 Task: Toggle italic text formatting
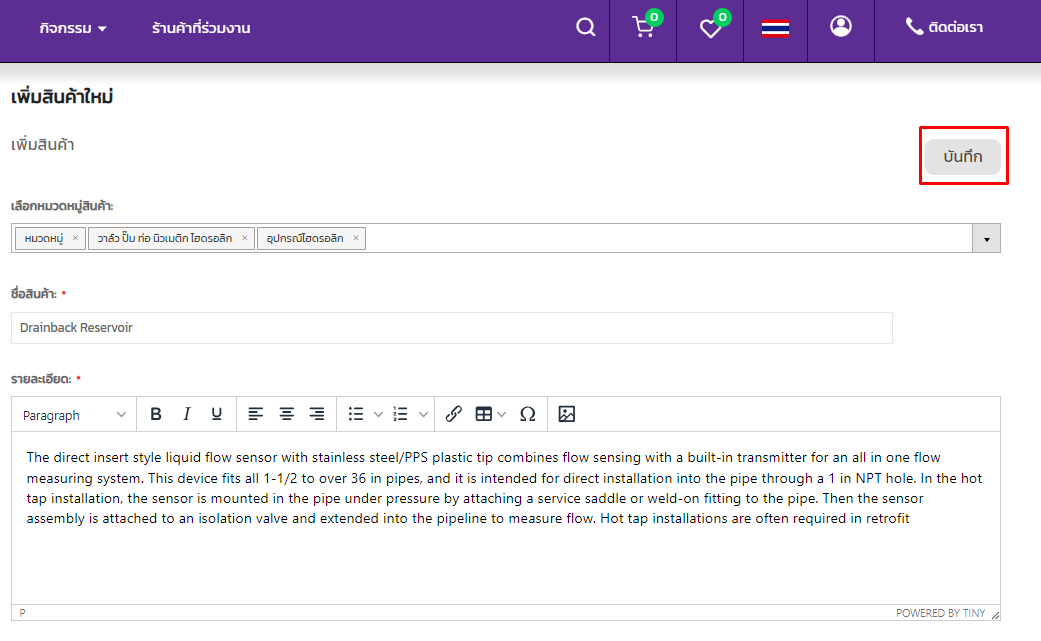(186, 414)
